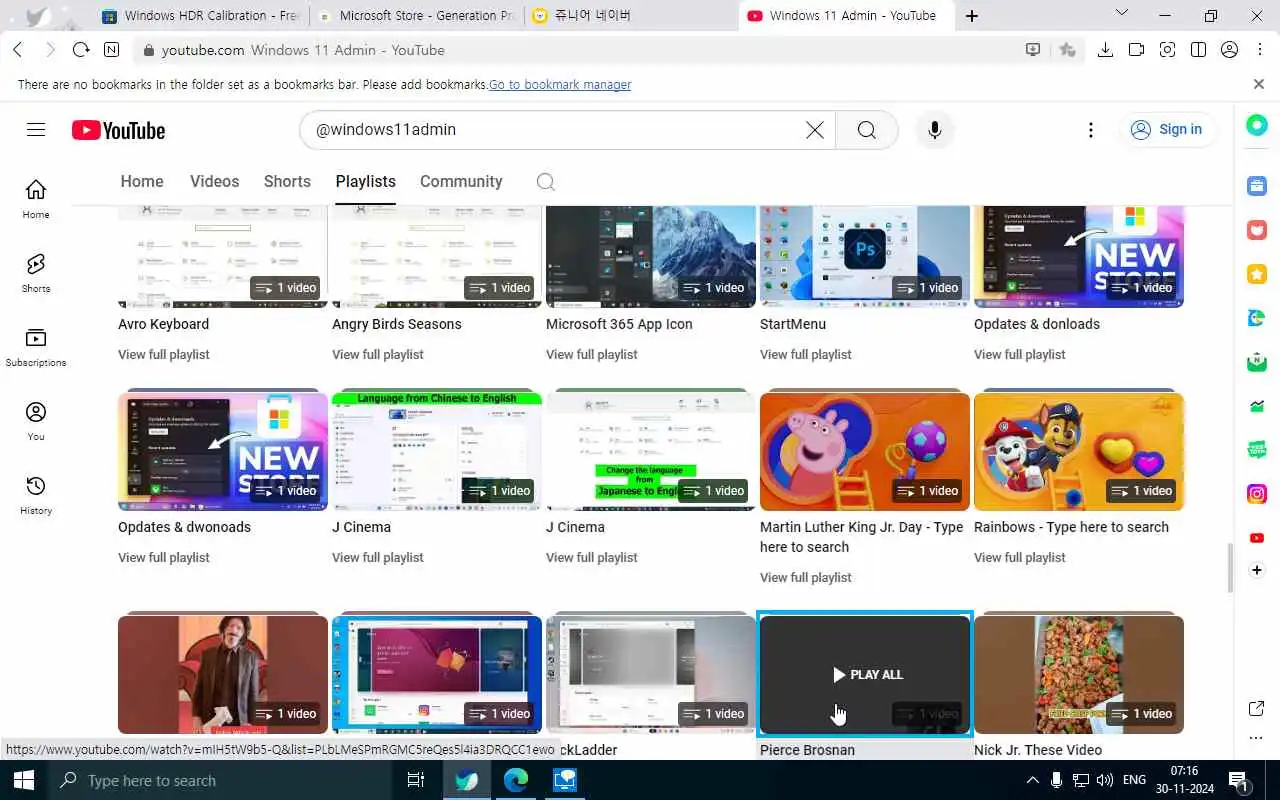Image resolution: width=1280 pixels, height=800 pixels.
Task: Open Opdates & dwonoads playlist thumbnail
Action: (223, 451)
